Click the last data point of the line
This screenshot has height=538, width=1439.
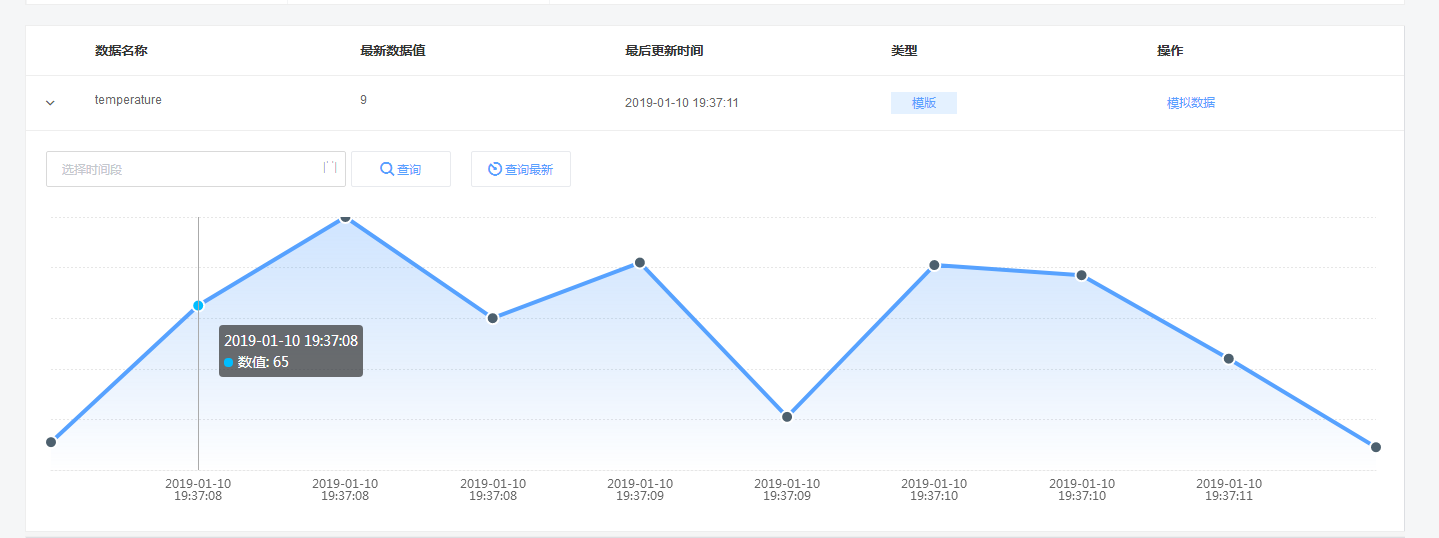(1376, 447)
